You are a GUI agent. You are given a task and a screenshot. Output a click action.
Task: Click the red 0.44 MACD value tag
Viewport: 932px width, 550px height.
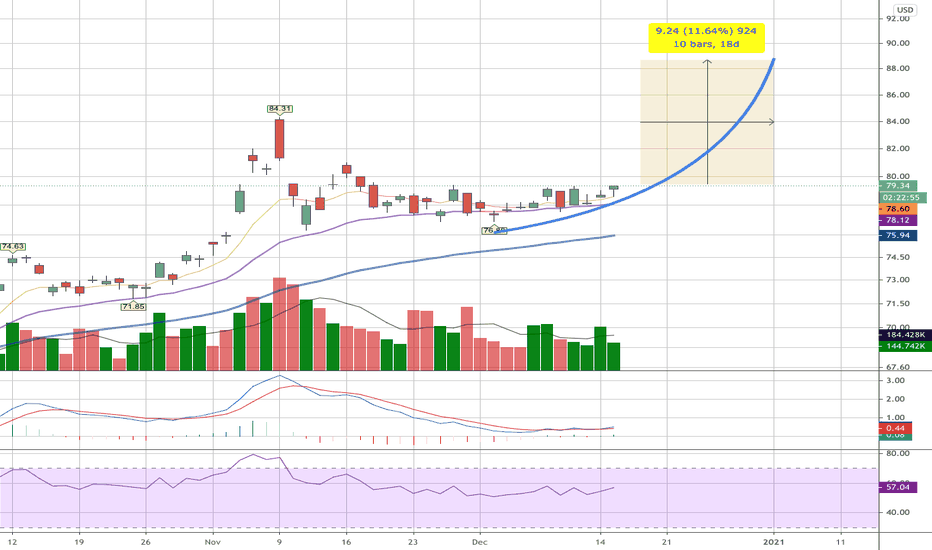click(x=895, y=428)
